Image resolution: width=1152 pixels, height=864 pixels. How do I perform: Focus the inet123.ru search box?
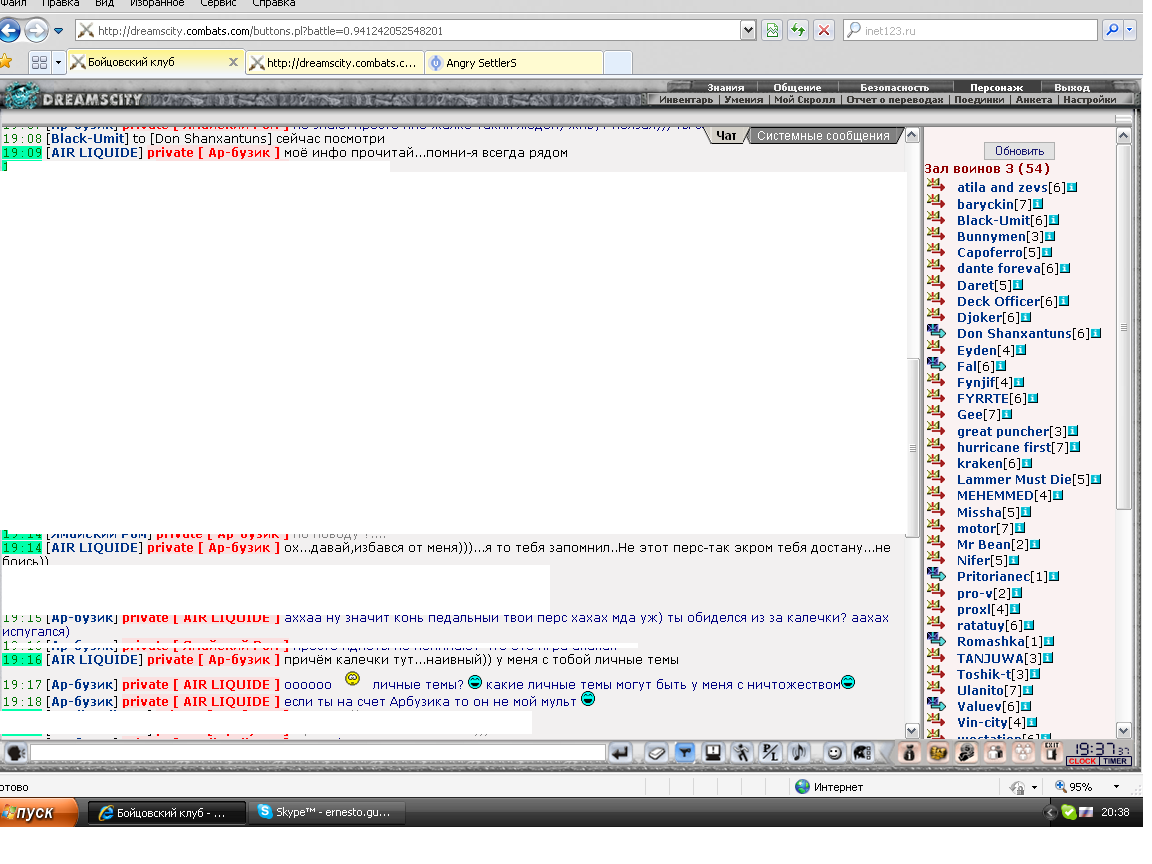pos(971,31)
